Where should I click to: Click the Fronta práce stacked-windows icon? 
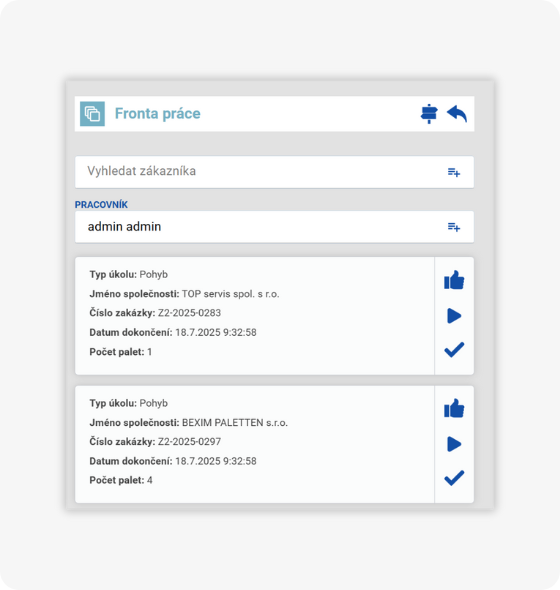[x=92, y=114]
